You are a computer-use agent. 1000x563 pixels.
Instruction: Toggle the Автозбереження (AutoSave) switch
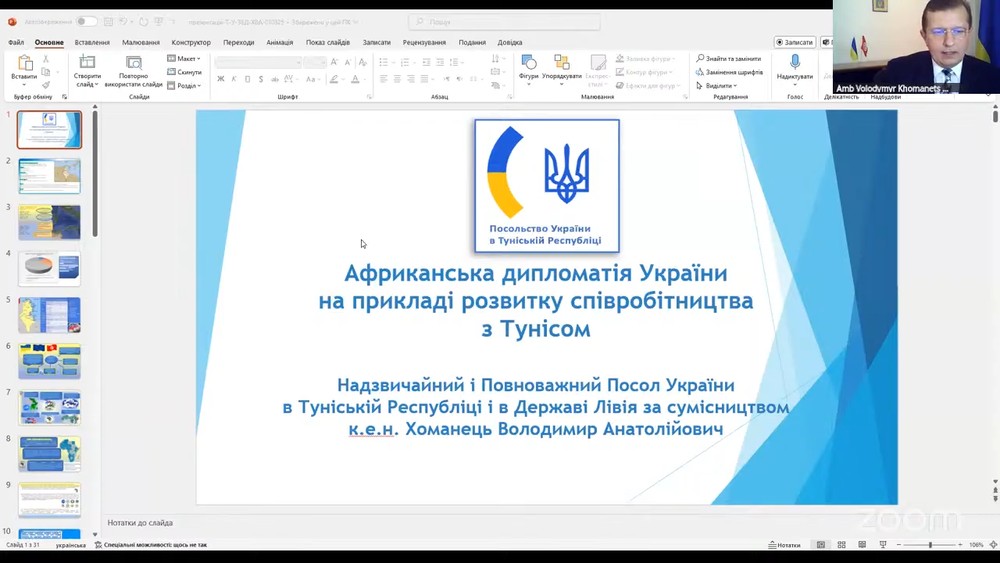pyautogui.click(x=86, y=22)
